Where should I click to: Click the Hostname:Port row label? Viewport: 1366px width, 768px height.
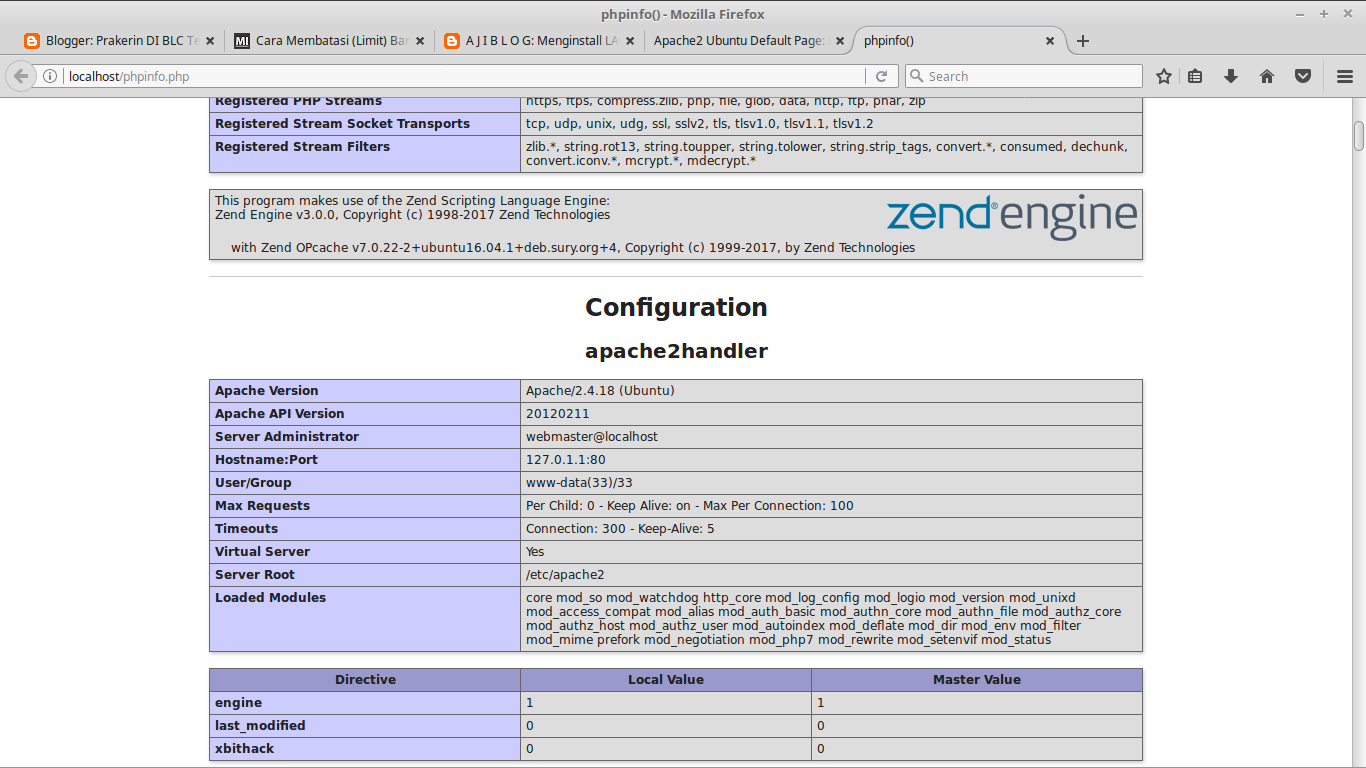click(x=266, y=460)
